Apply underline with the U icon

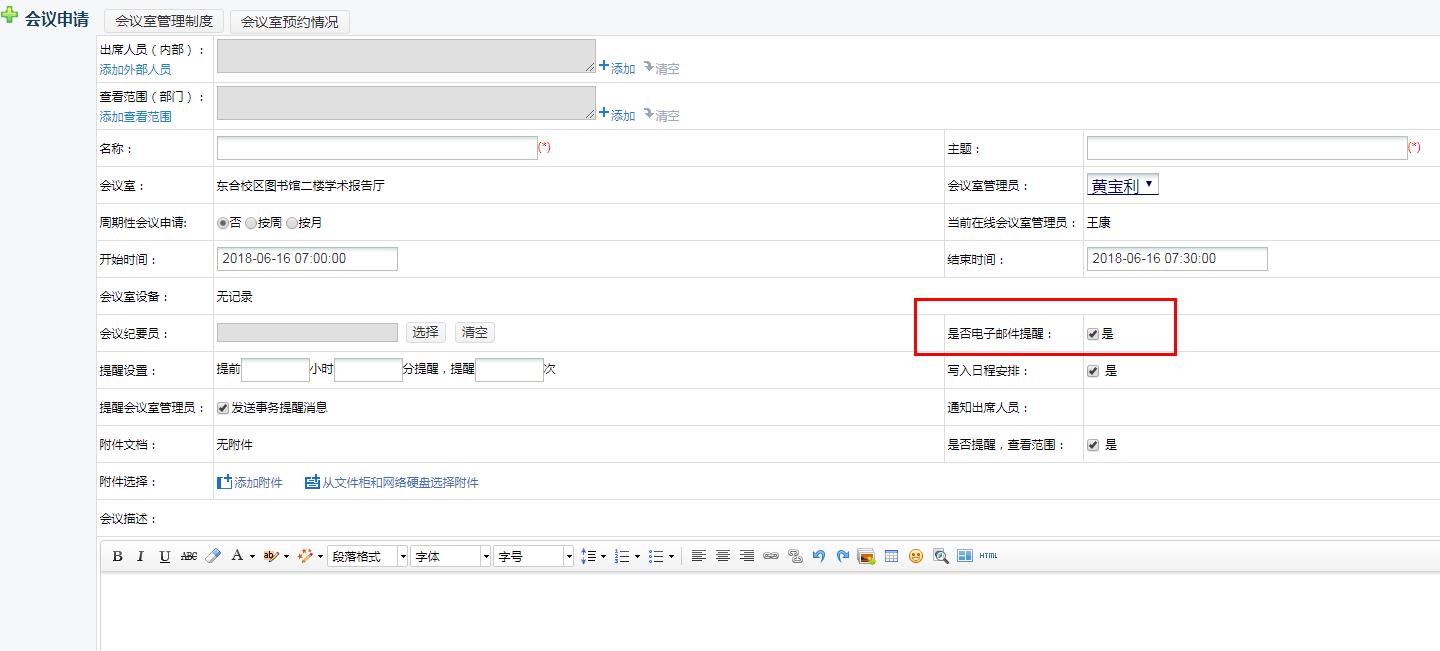(x=164, y=556)
